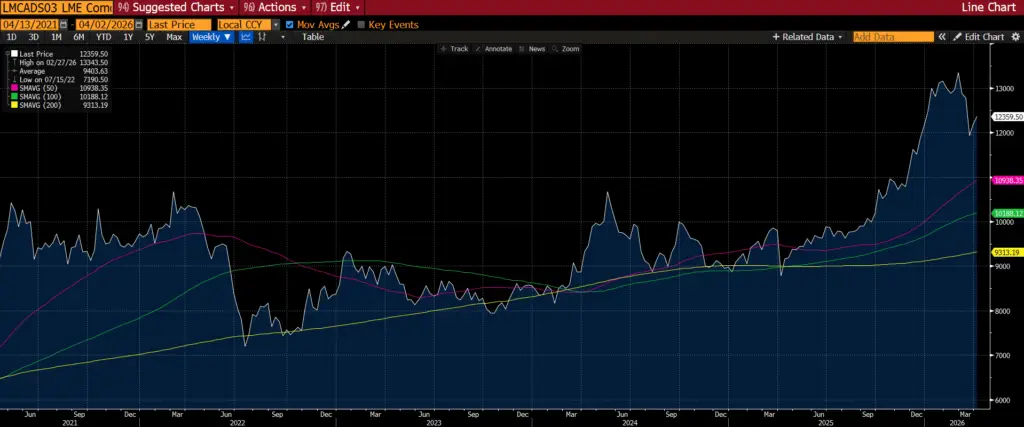
Task: Open the News overlay tool
Action: 532,49
